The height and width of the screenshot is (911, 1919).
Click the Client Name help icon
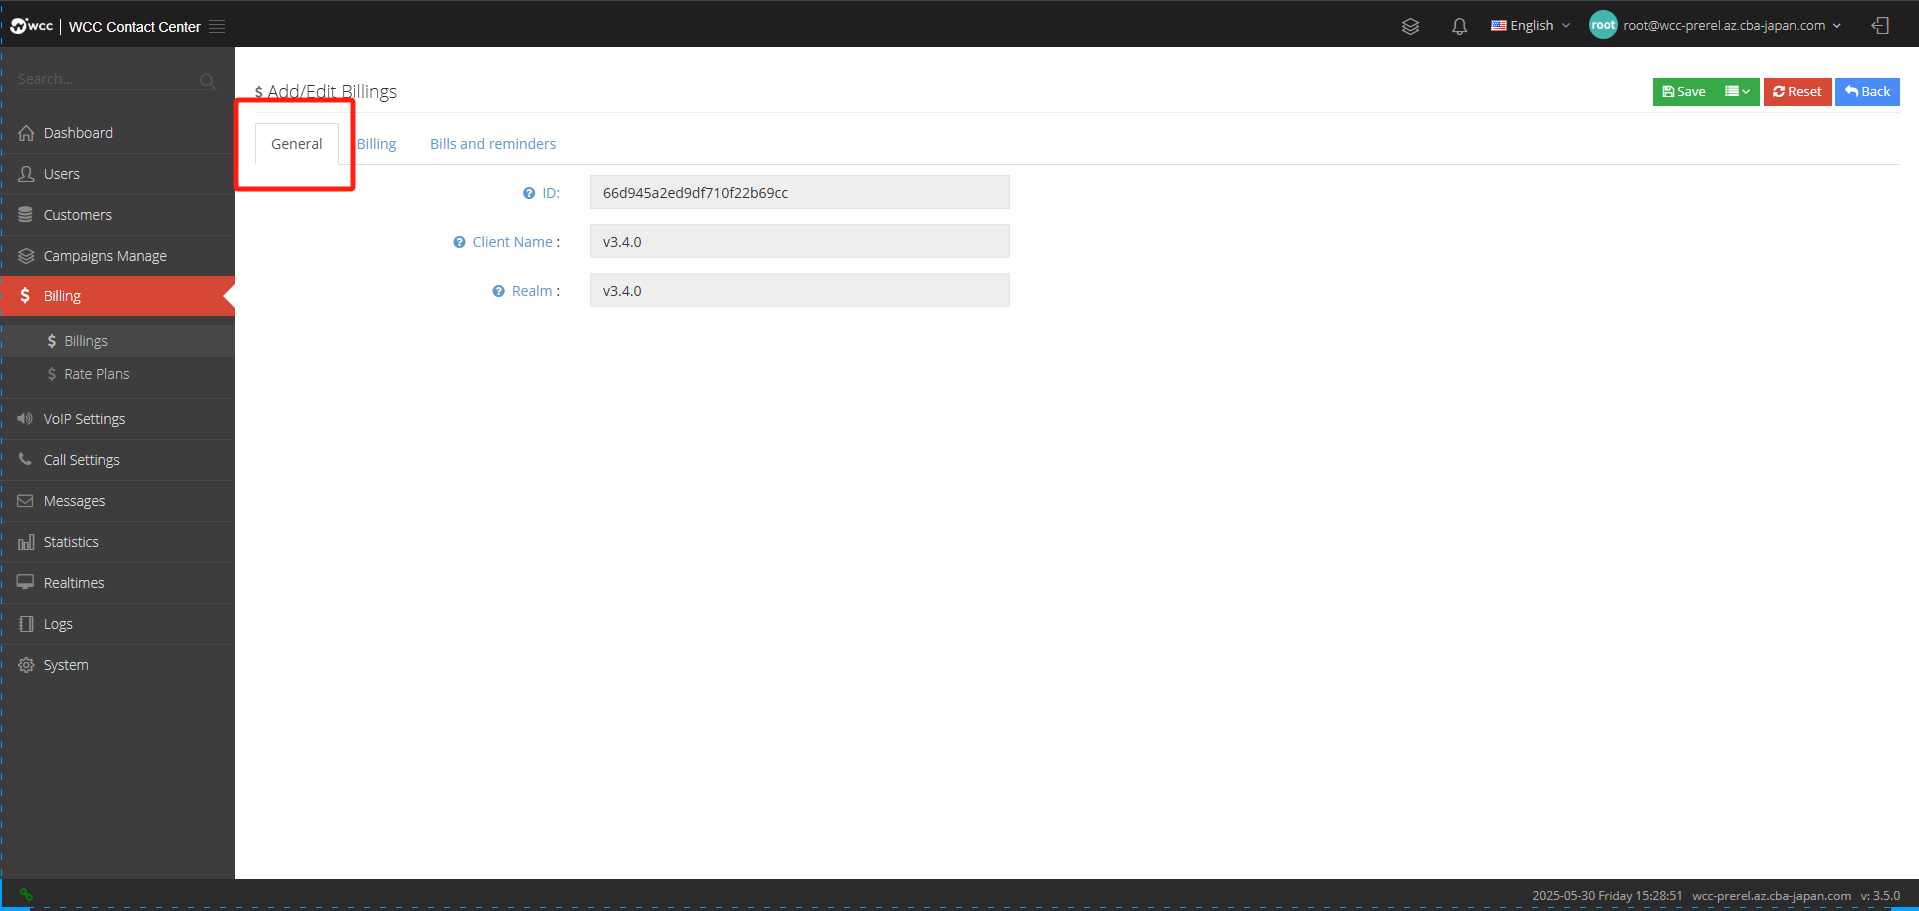coord(459,242)
